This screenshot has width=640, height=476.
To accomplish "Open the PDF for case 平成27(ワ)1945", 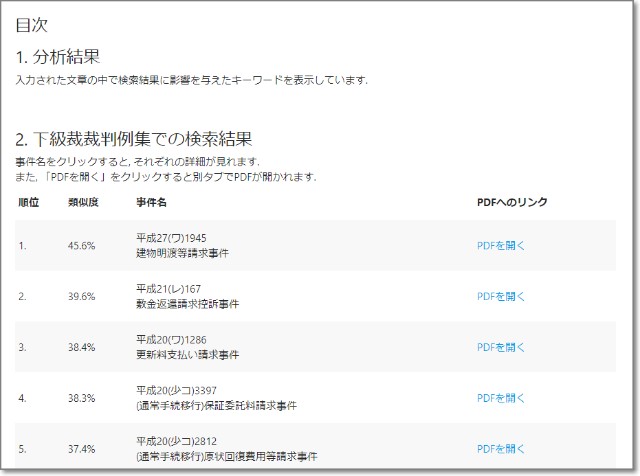I will tap(500, 245).
